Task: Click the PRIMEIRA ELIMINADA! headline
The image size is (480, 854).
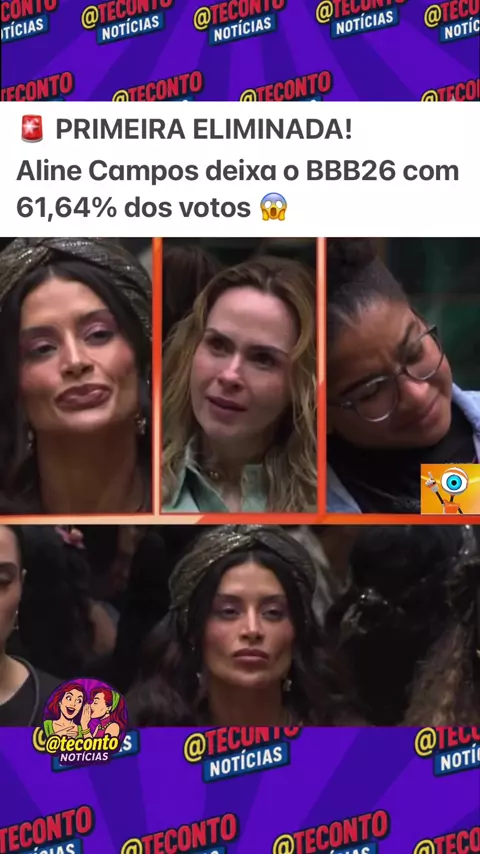Action: [204, 130]
